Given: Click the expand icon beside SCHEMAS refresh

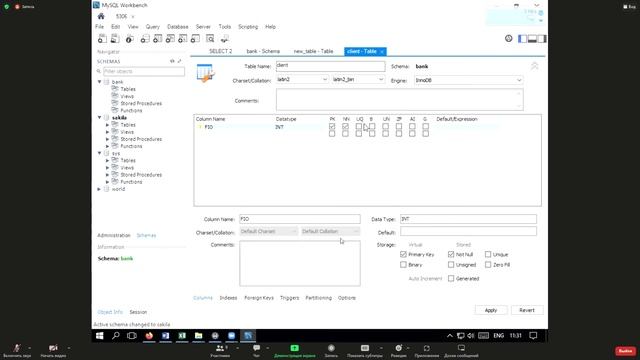Looking at the screenshot, I should pyautogui.click(x=180, y=61).
